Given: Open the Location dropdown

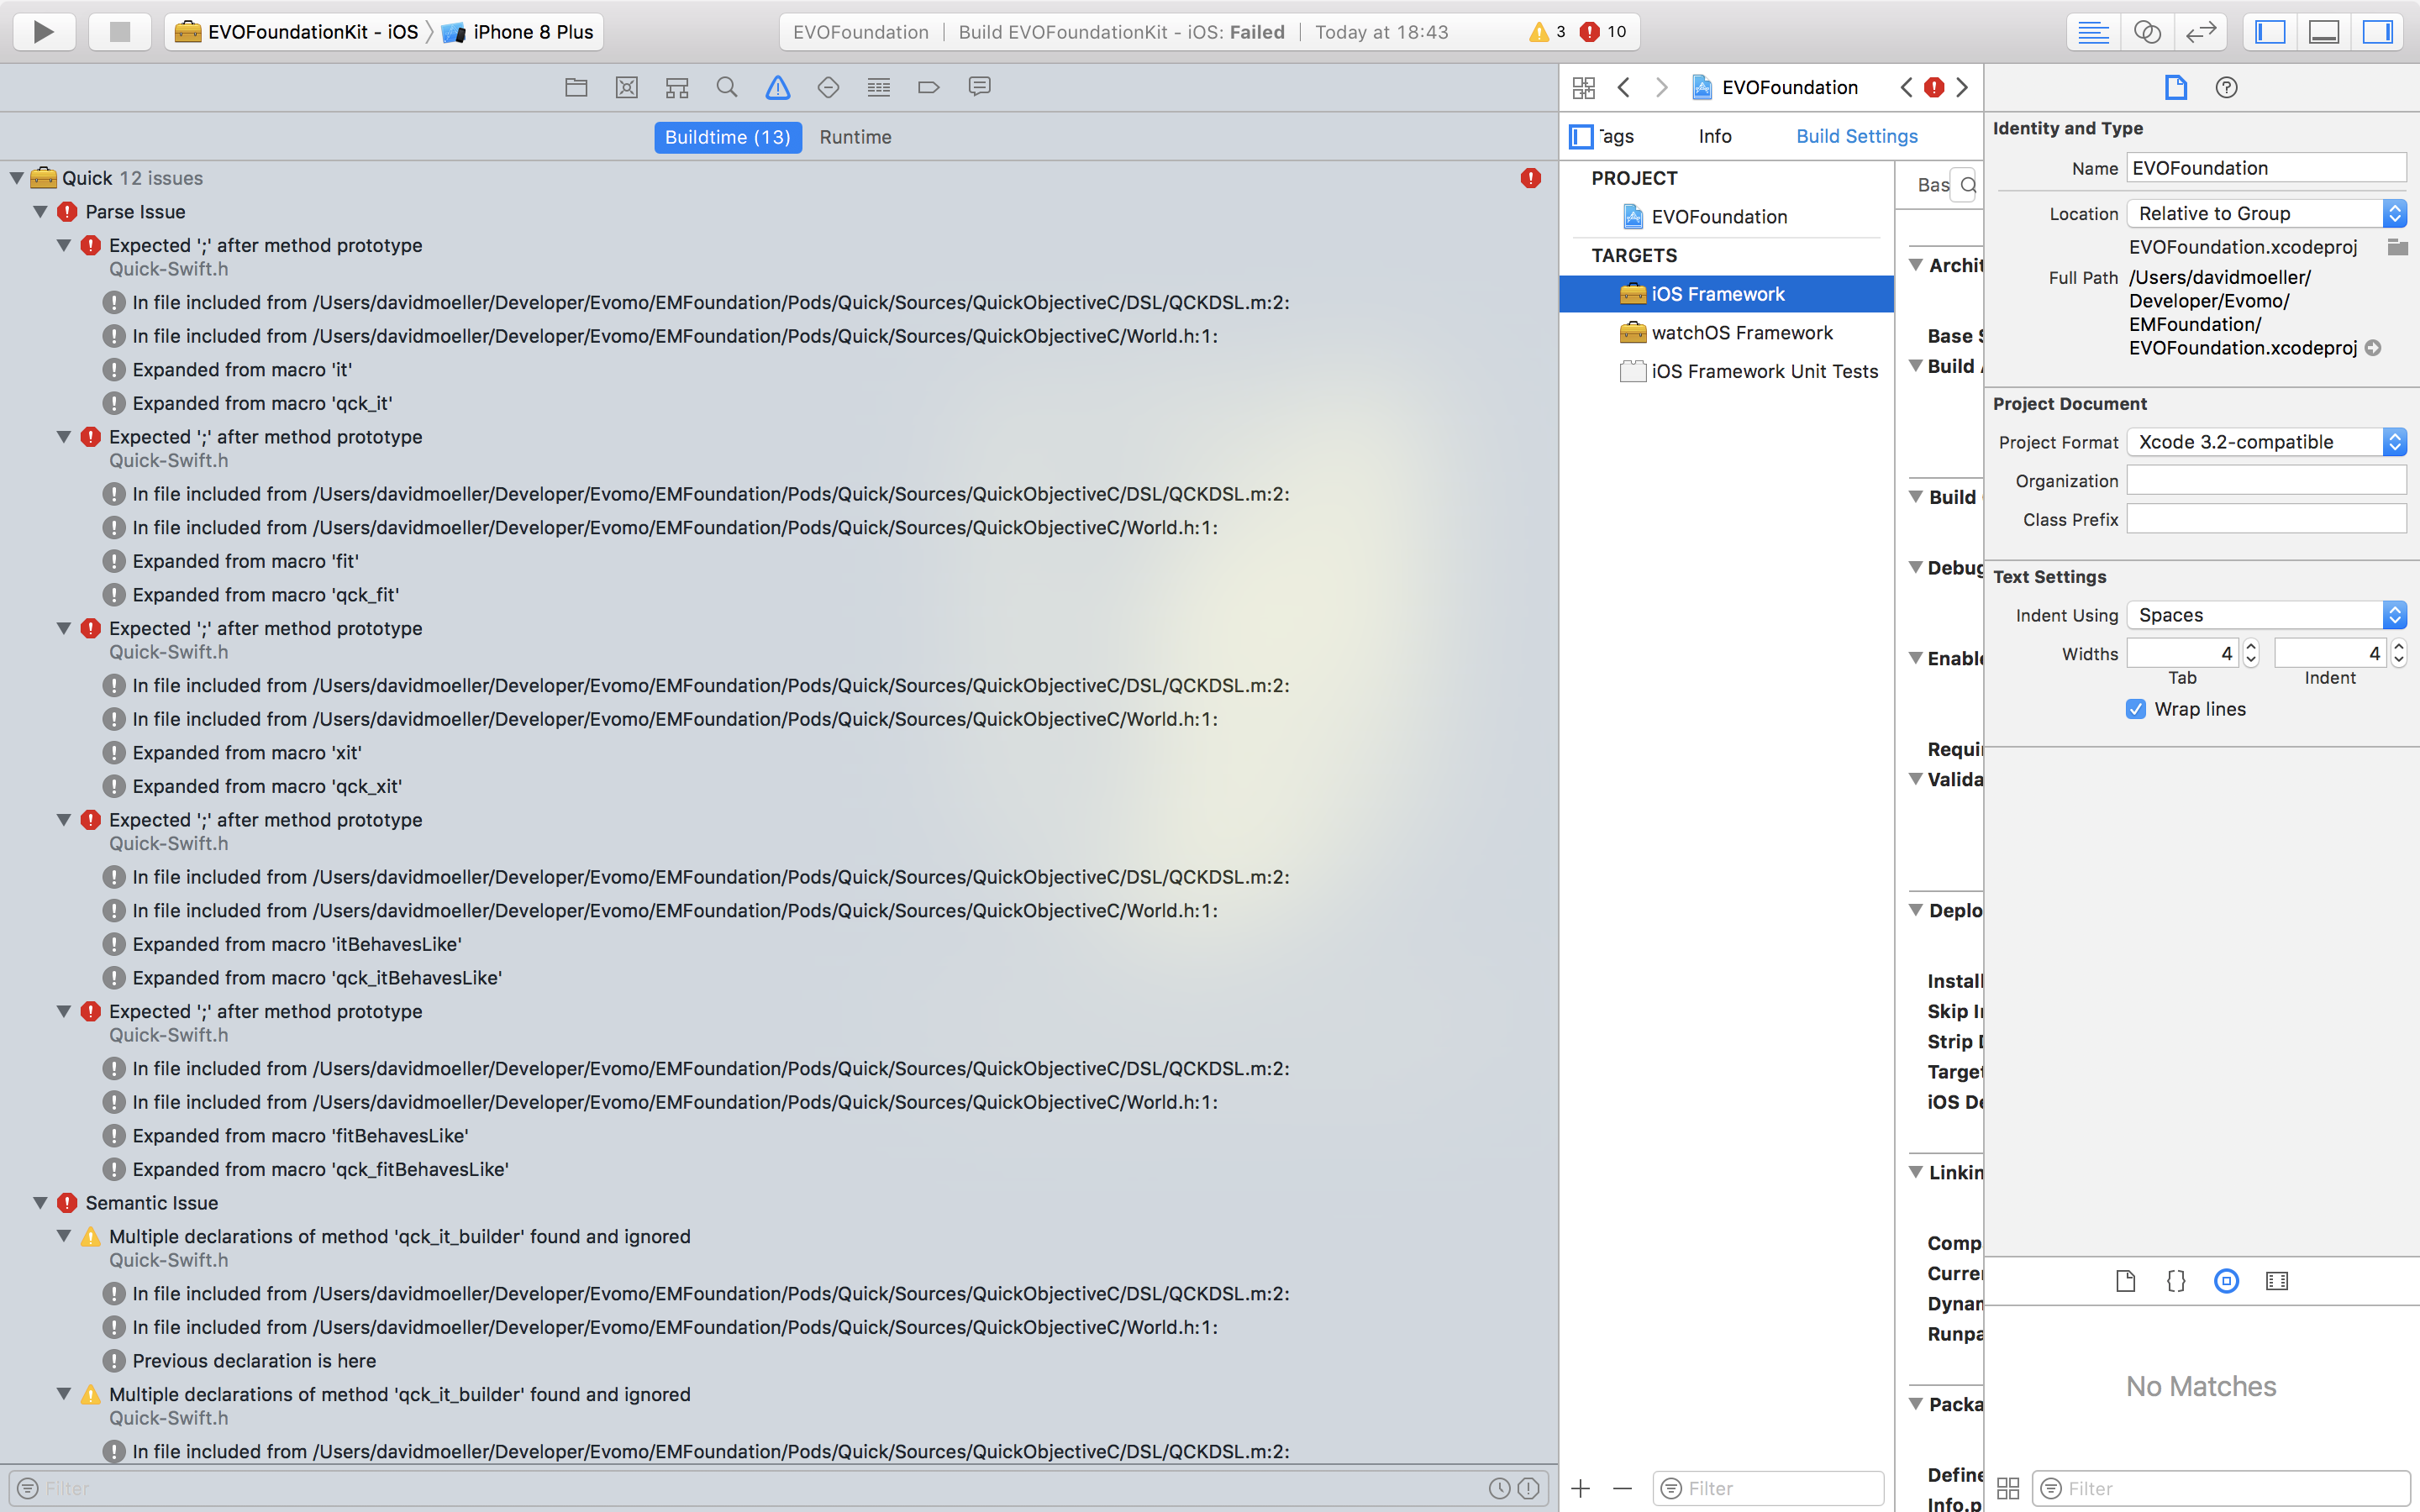Looking at the screenshot, I should (x=2267, y=213).
